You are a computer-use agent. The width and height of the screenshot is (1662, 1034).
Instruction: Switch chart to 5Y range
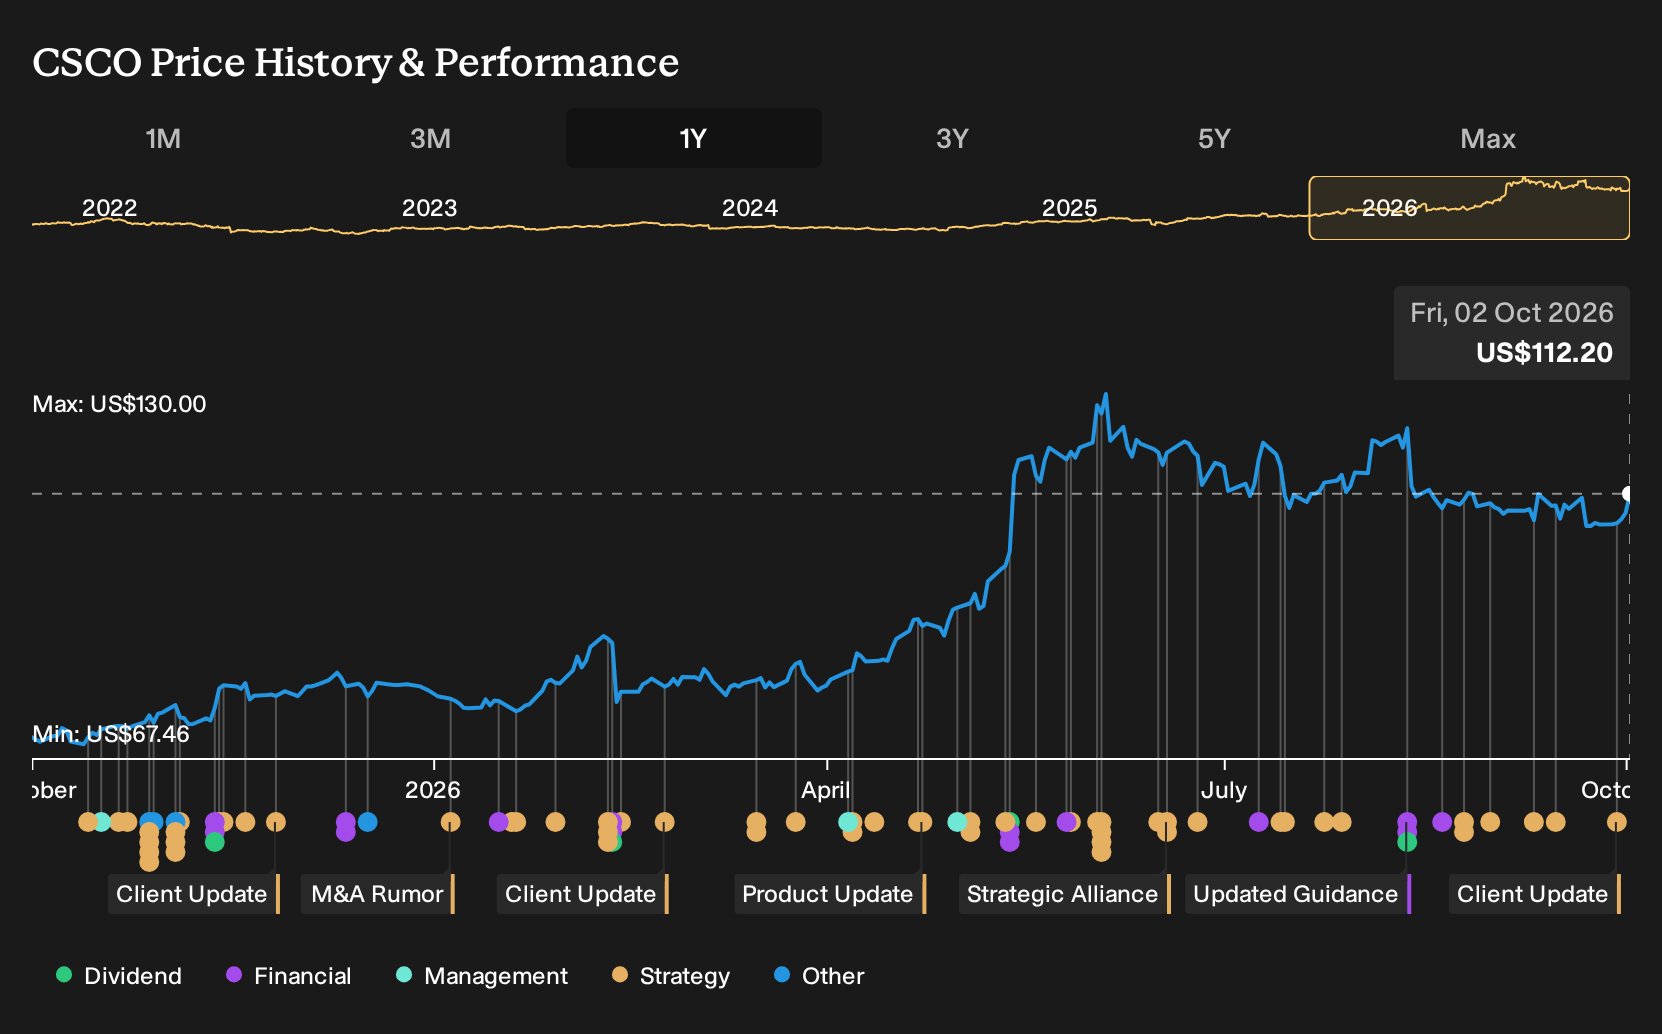point(1214,138)
